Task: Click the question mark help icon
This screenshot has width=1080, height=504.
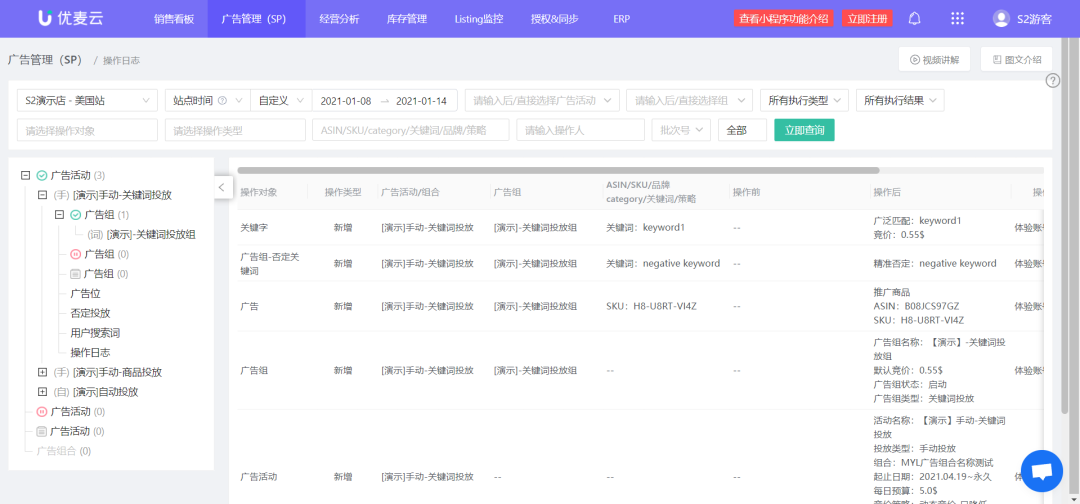Action: (1052, 81)
